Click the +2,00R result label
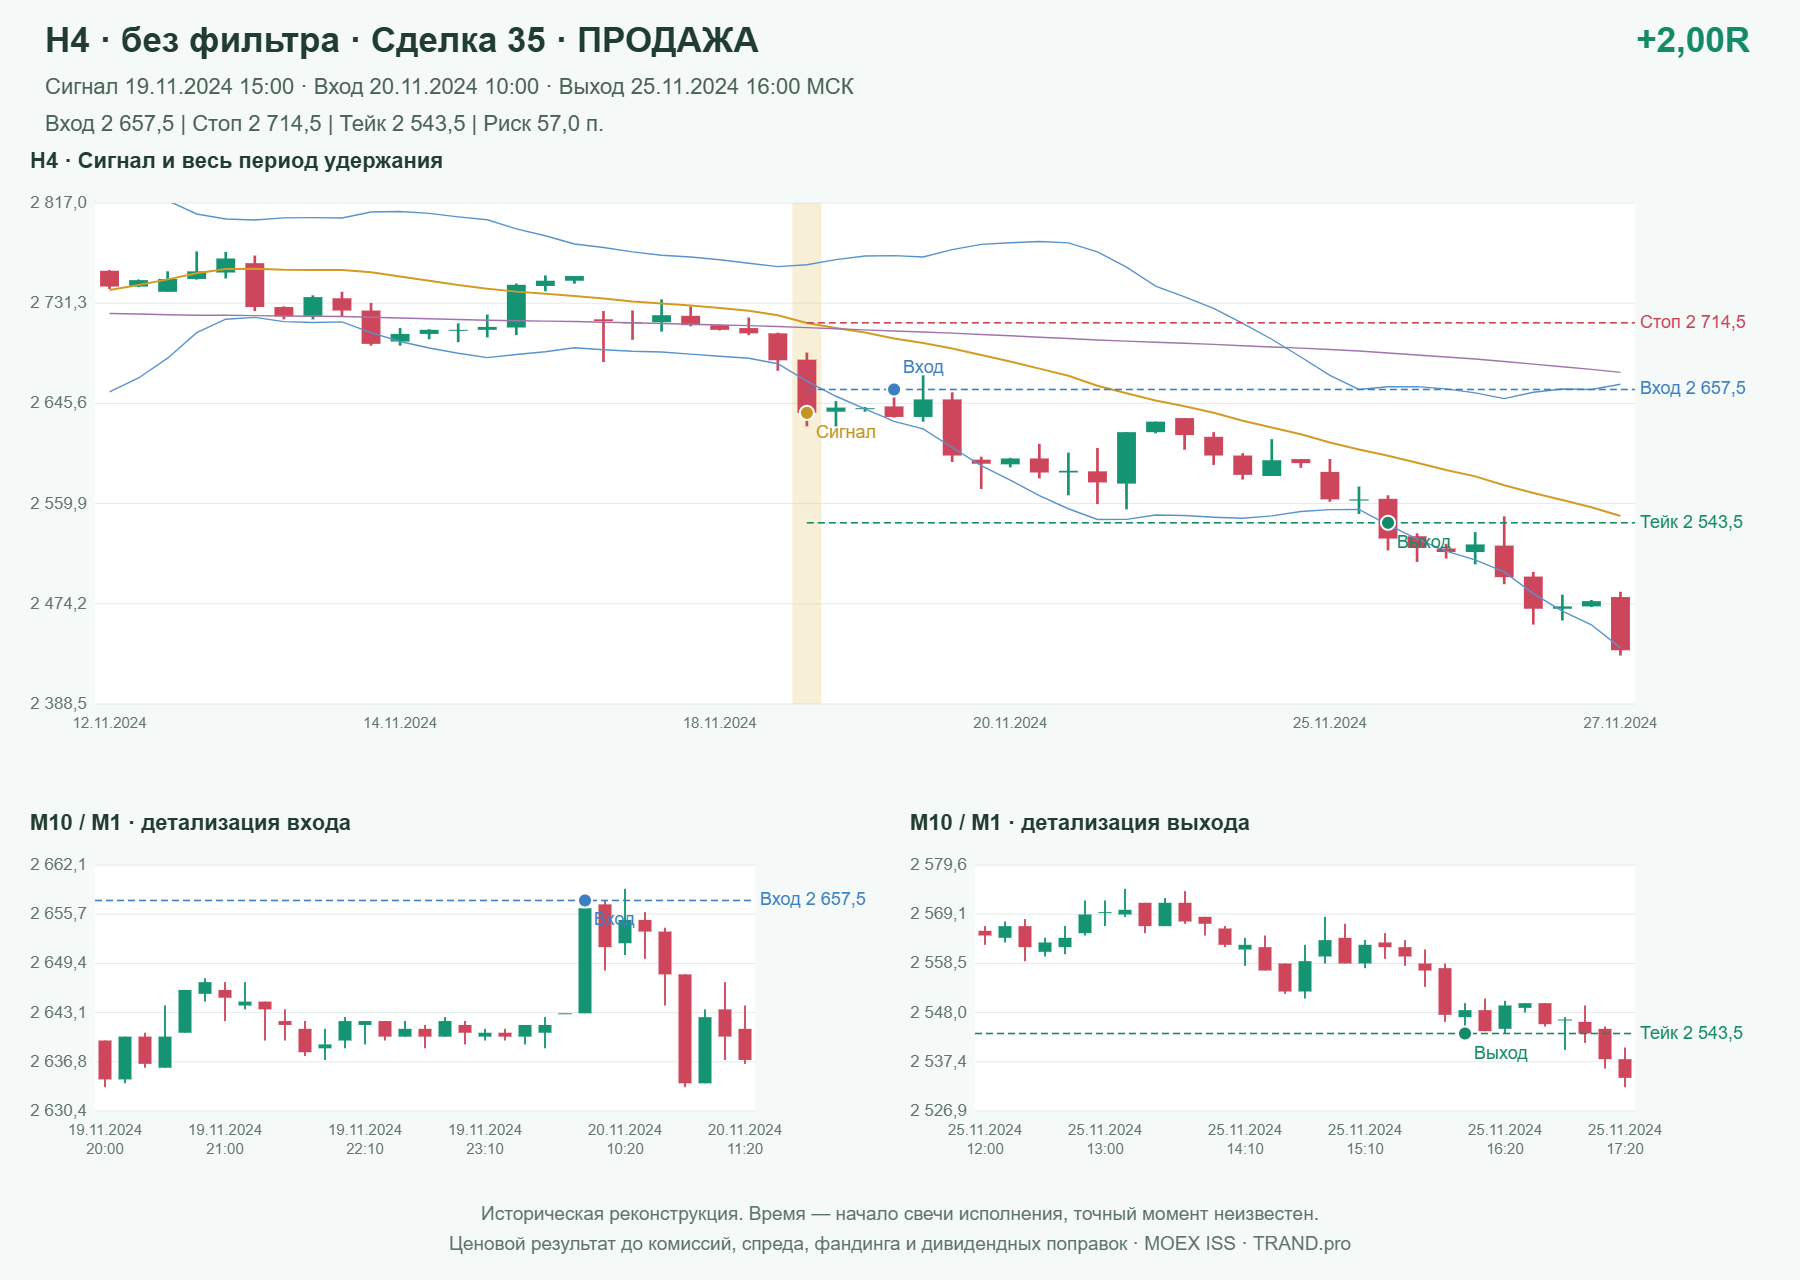Image resolution: width=1800 pixels, height=1280 pixels. click(1692, 40)
